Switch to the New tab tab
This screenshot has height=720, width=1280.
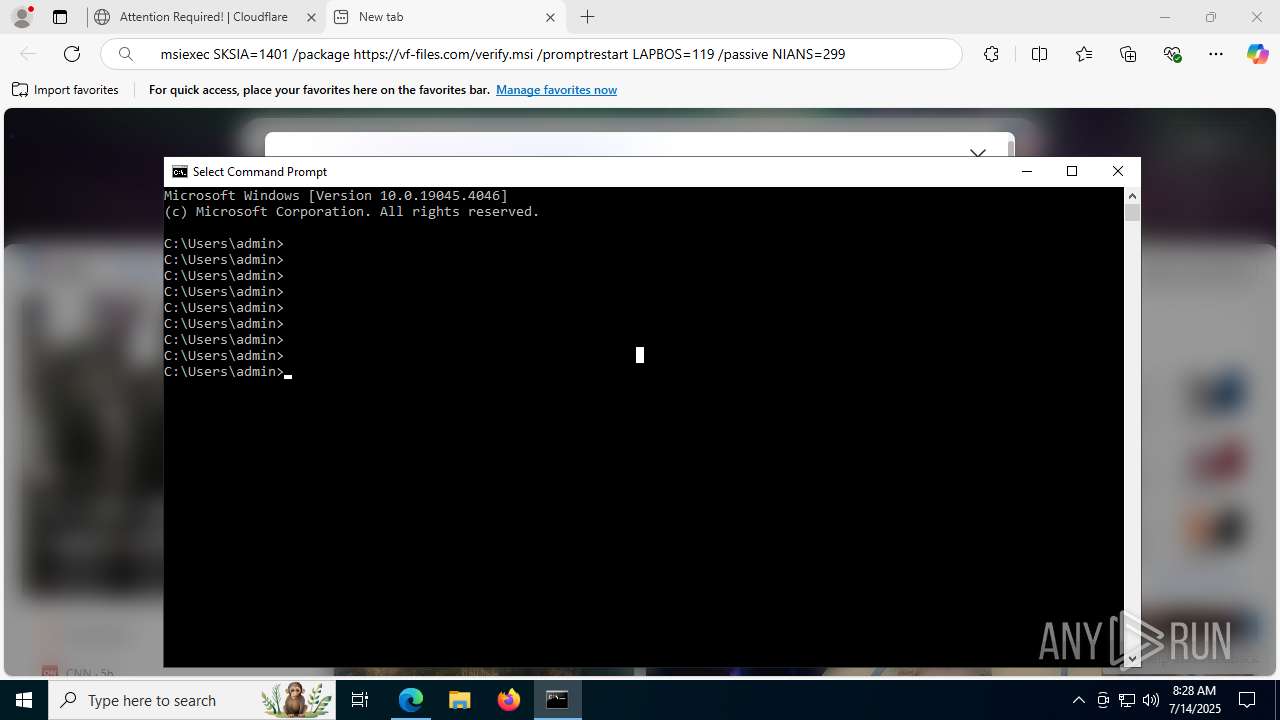tap(445, 17)
